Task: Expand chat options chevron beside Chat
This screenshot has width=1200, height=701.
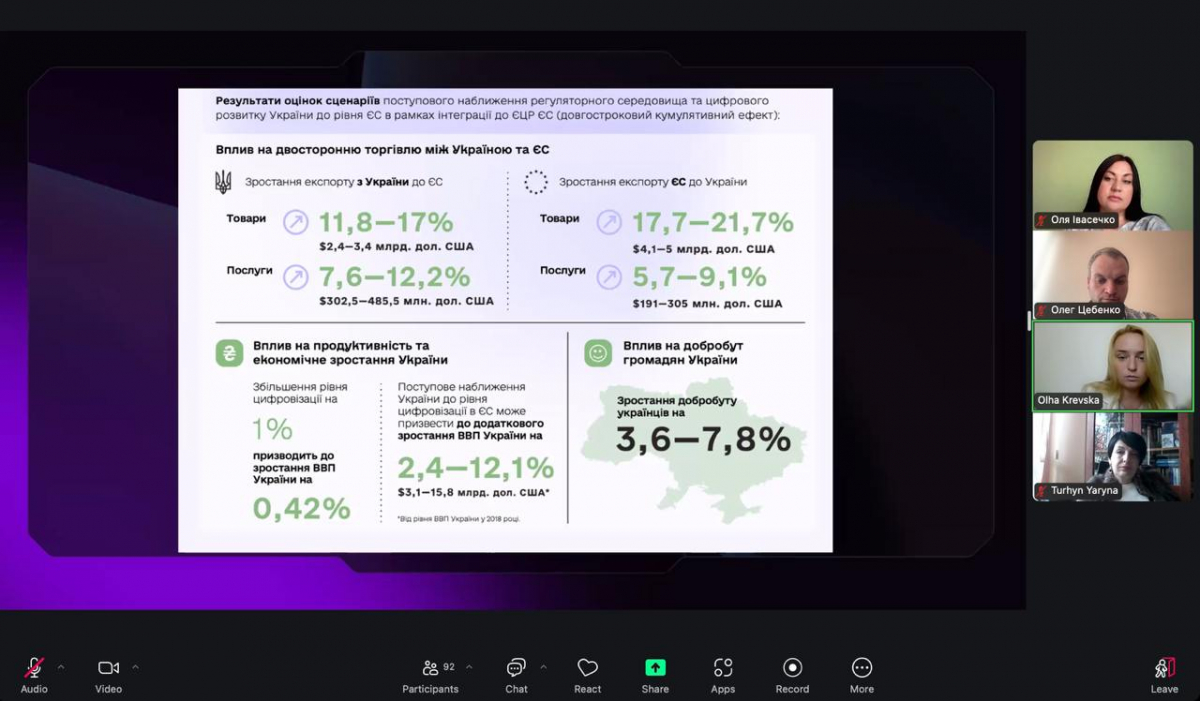Action: pos(543,666)
